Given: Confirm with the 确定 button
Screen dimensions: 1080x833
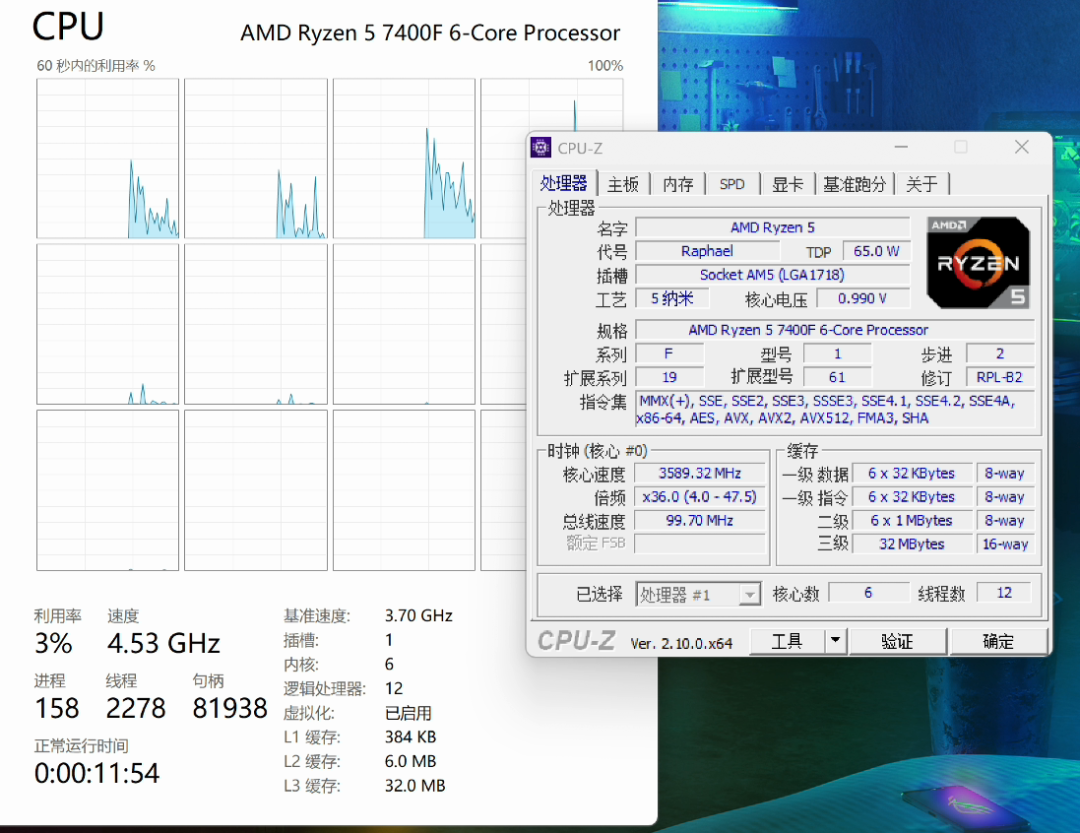Looking at the screenshot, I should (x=998, y=641).
